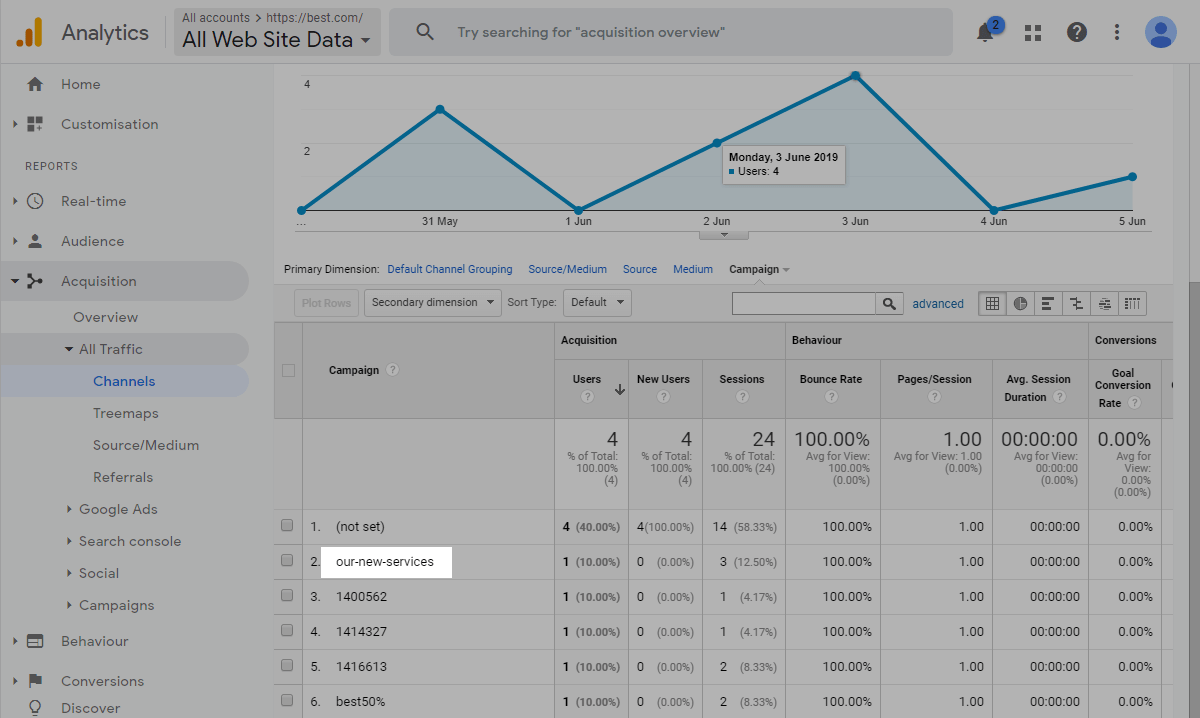
Task: Open the Help question mark icon
Action: click(x=1077, y=32)
